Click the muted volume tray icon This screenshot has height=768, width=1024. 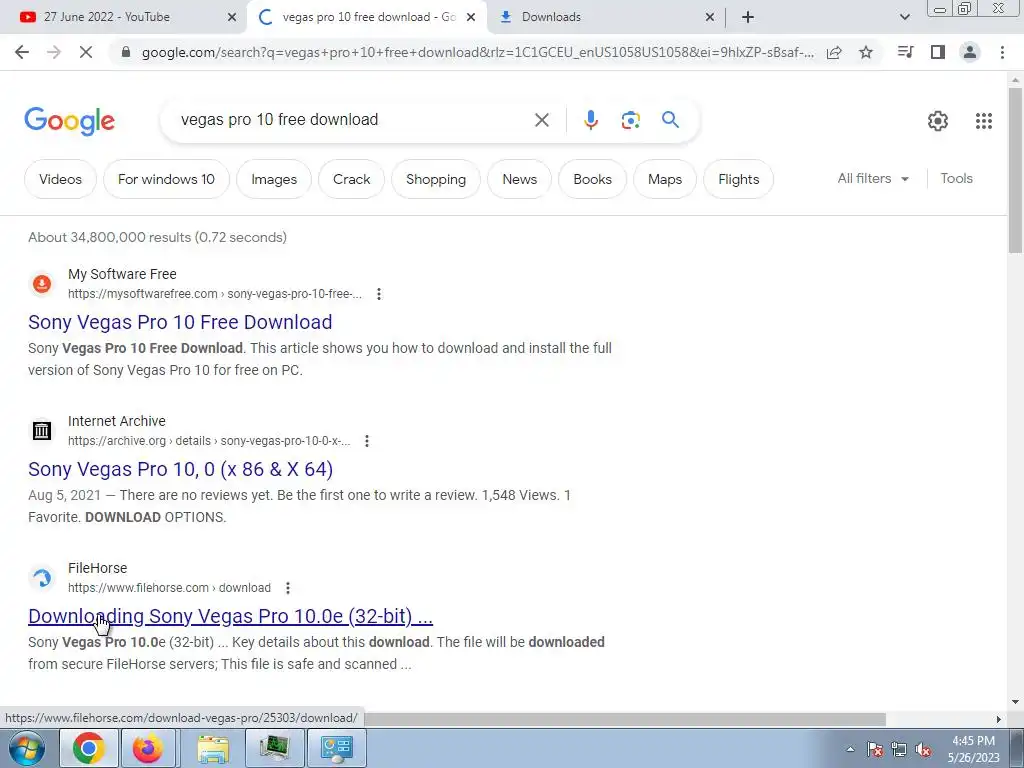click(923, 750)
